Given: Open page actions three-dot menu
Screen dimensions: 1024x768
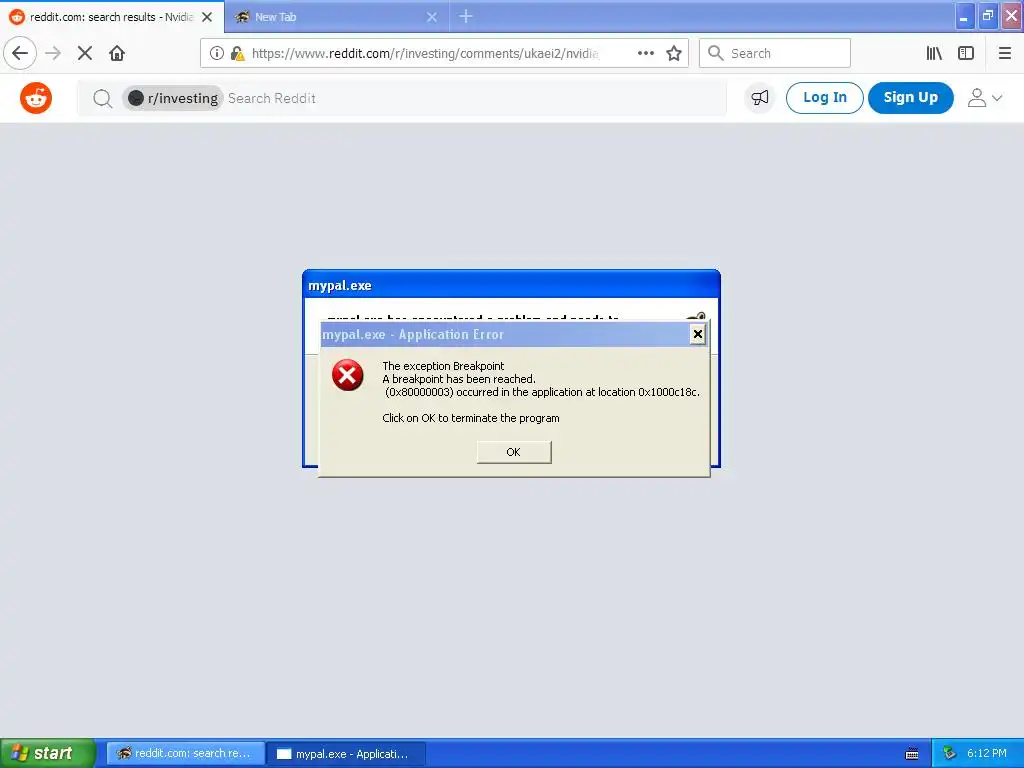Looking at the screenshot, I should click(x=645, y=53).
